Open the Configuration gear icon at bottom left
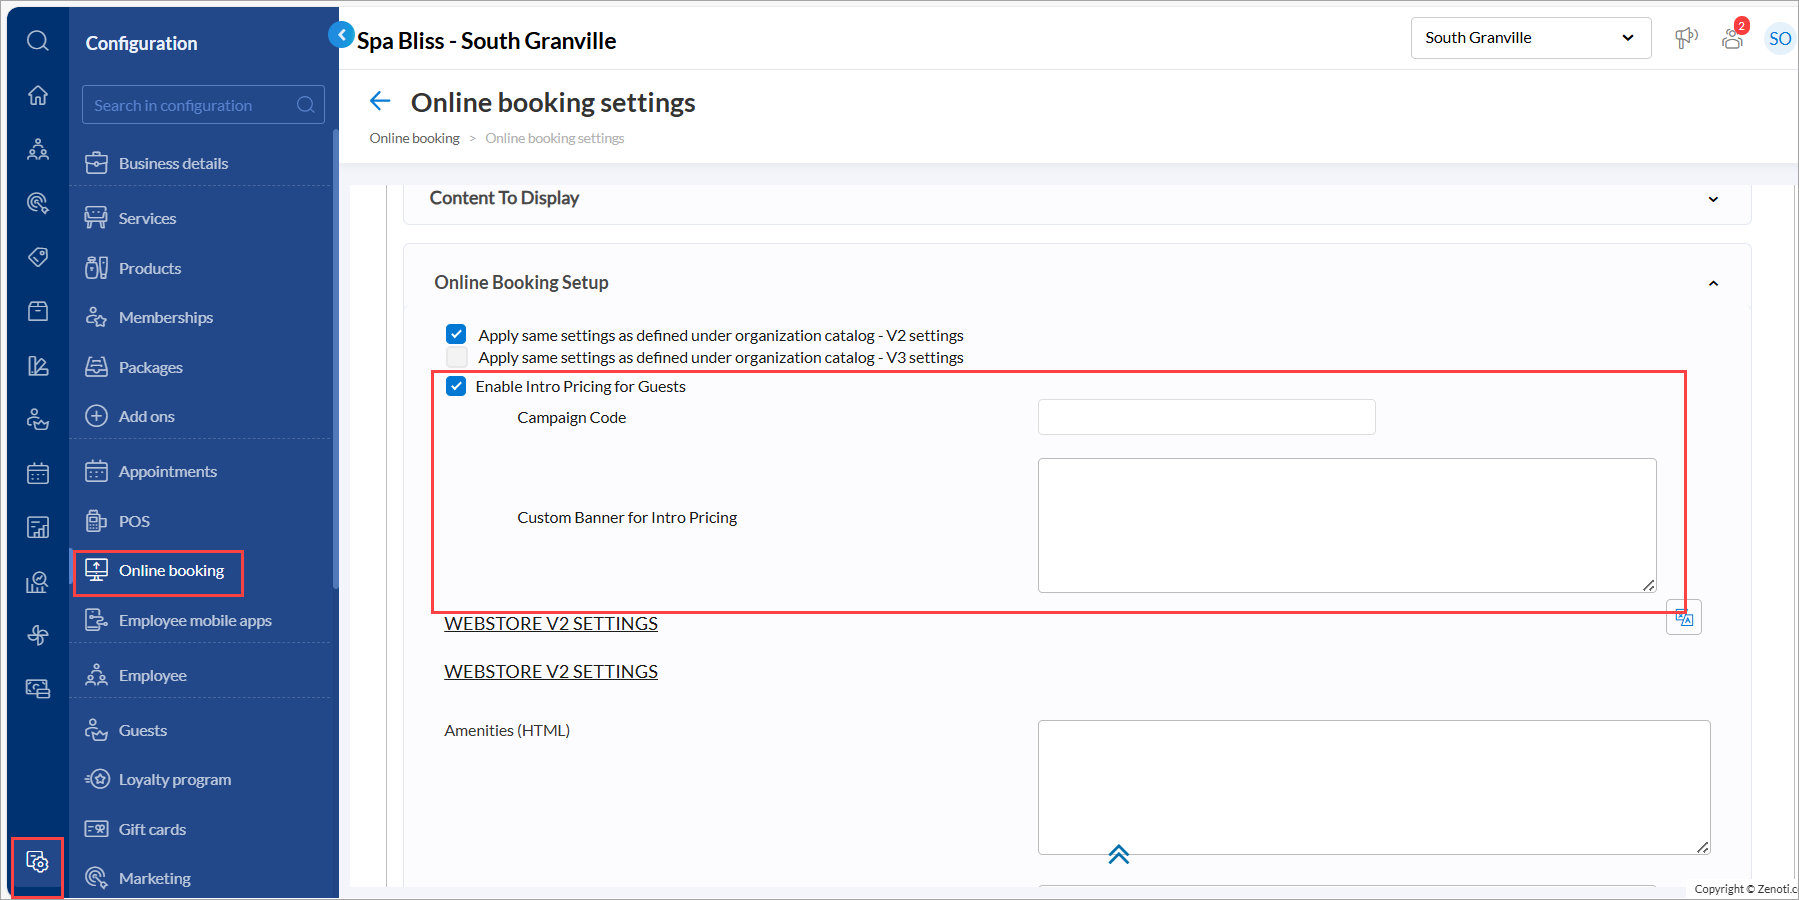 (x=38, y=862)
